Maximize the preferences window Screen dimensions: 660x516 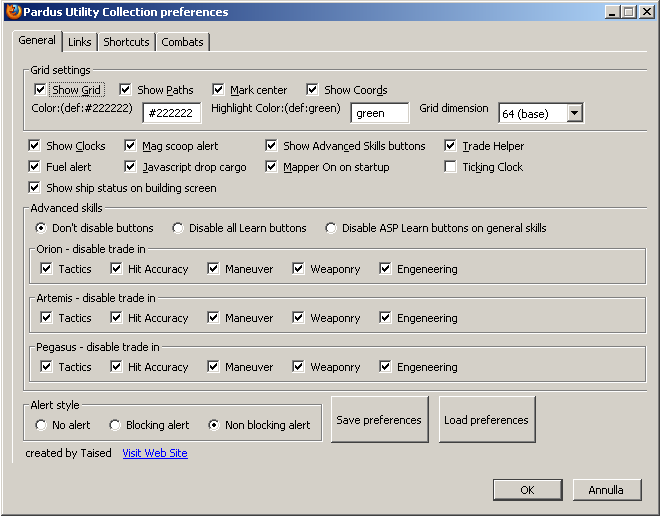[628, 12]
